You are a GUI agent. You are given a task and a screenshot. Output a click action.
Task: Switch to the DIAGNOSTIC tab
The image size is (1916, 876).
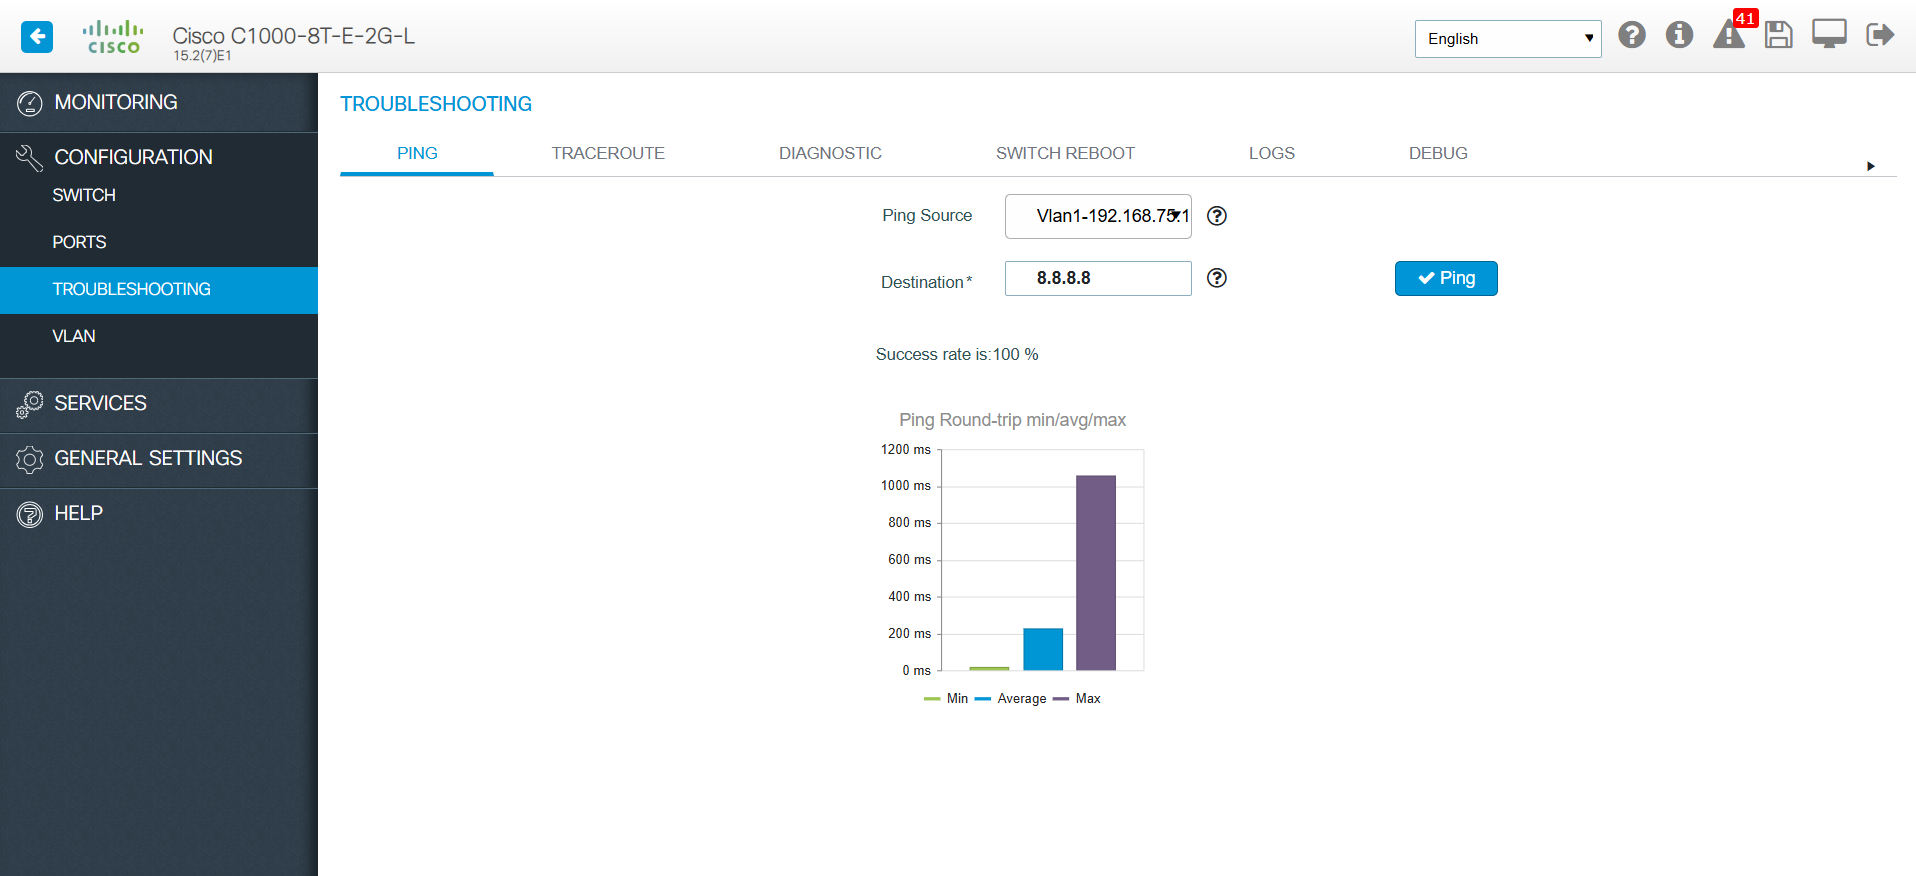pos(830,153)
